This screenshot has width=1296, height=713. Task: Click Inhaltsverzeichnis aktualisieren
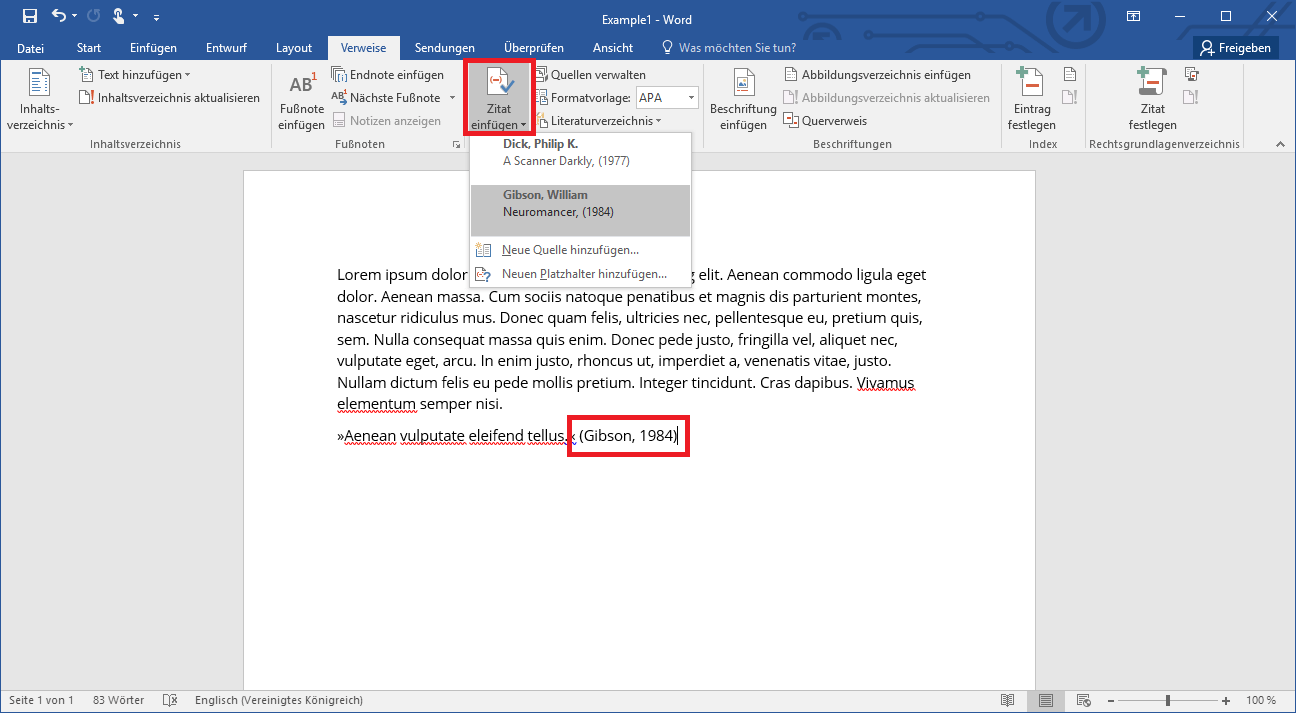[x=171, y=98]
